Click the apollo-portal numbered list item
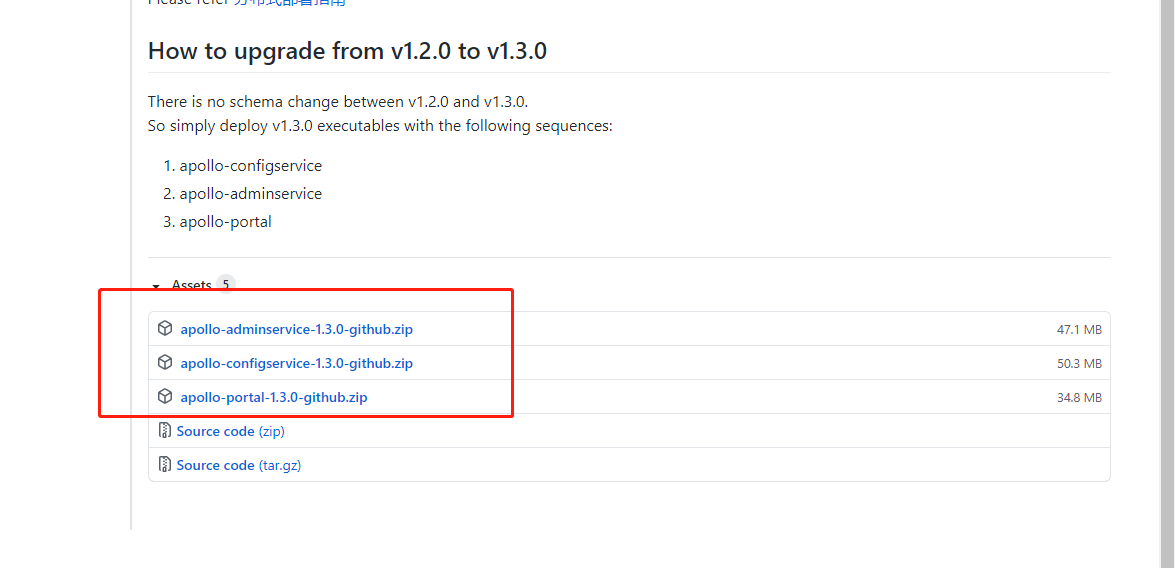Screen dimensions: 1175x568 click(225, 221)
